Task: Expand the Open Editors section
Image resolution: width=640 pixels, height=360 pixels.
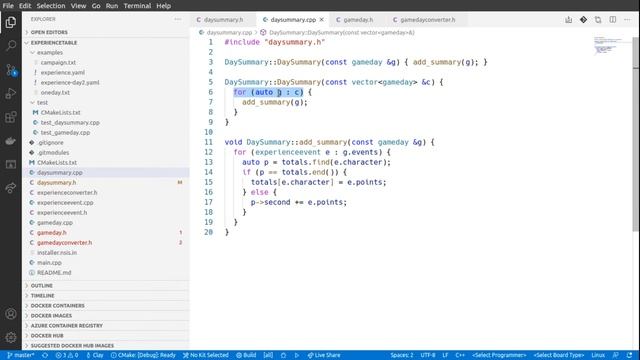Action: [x=106, y=32]
